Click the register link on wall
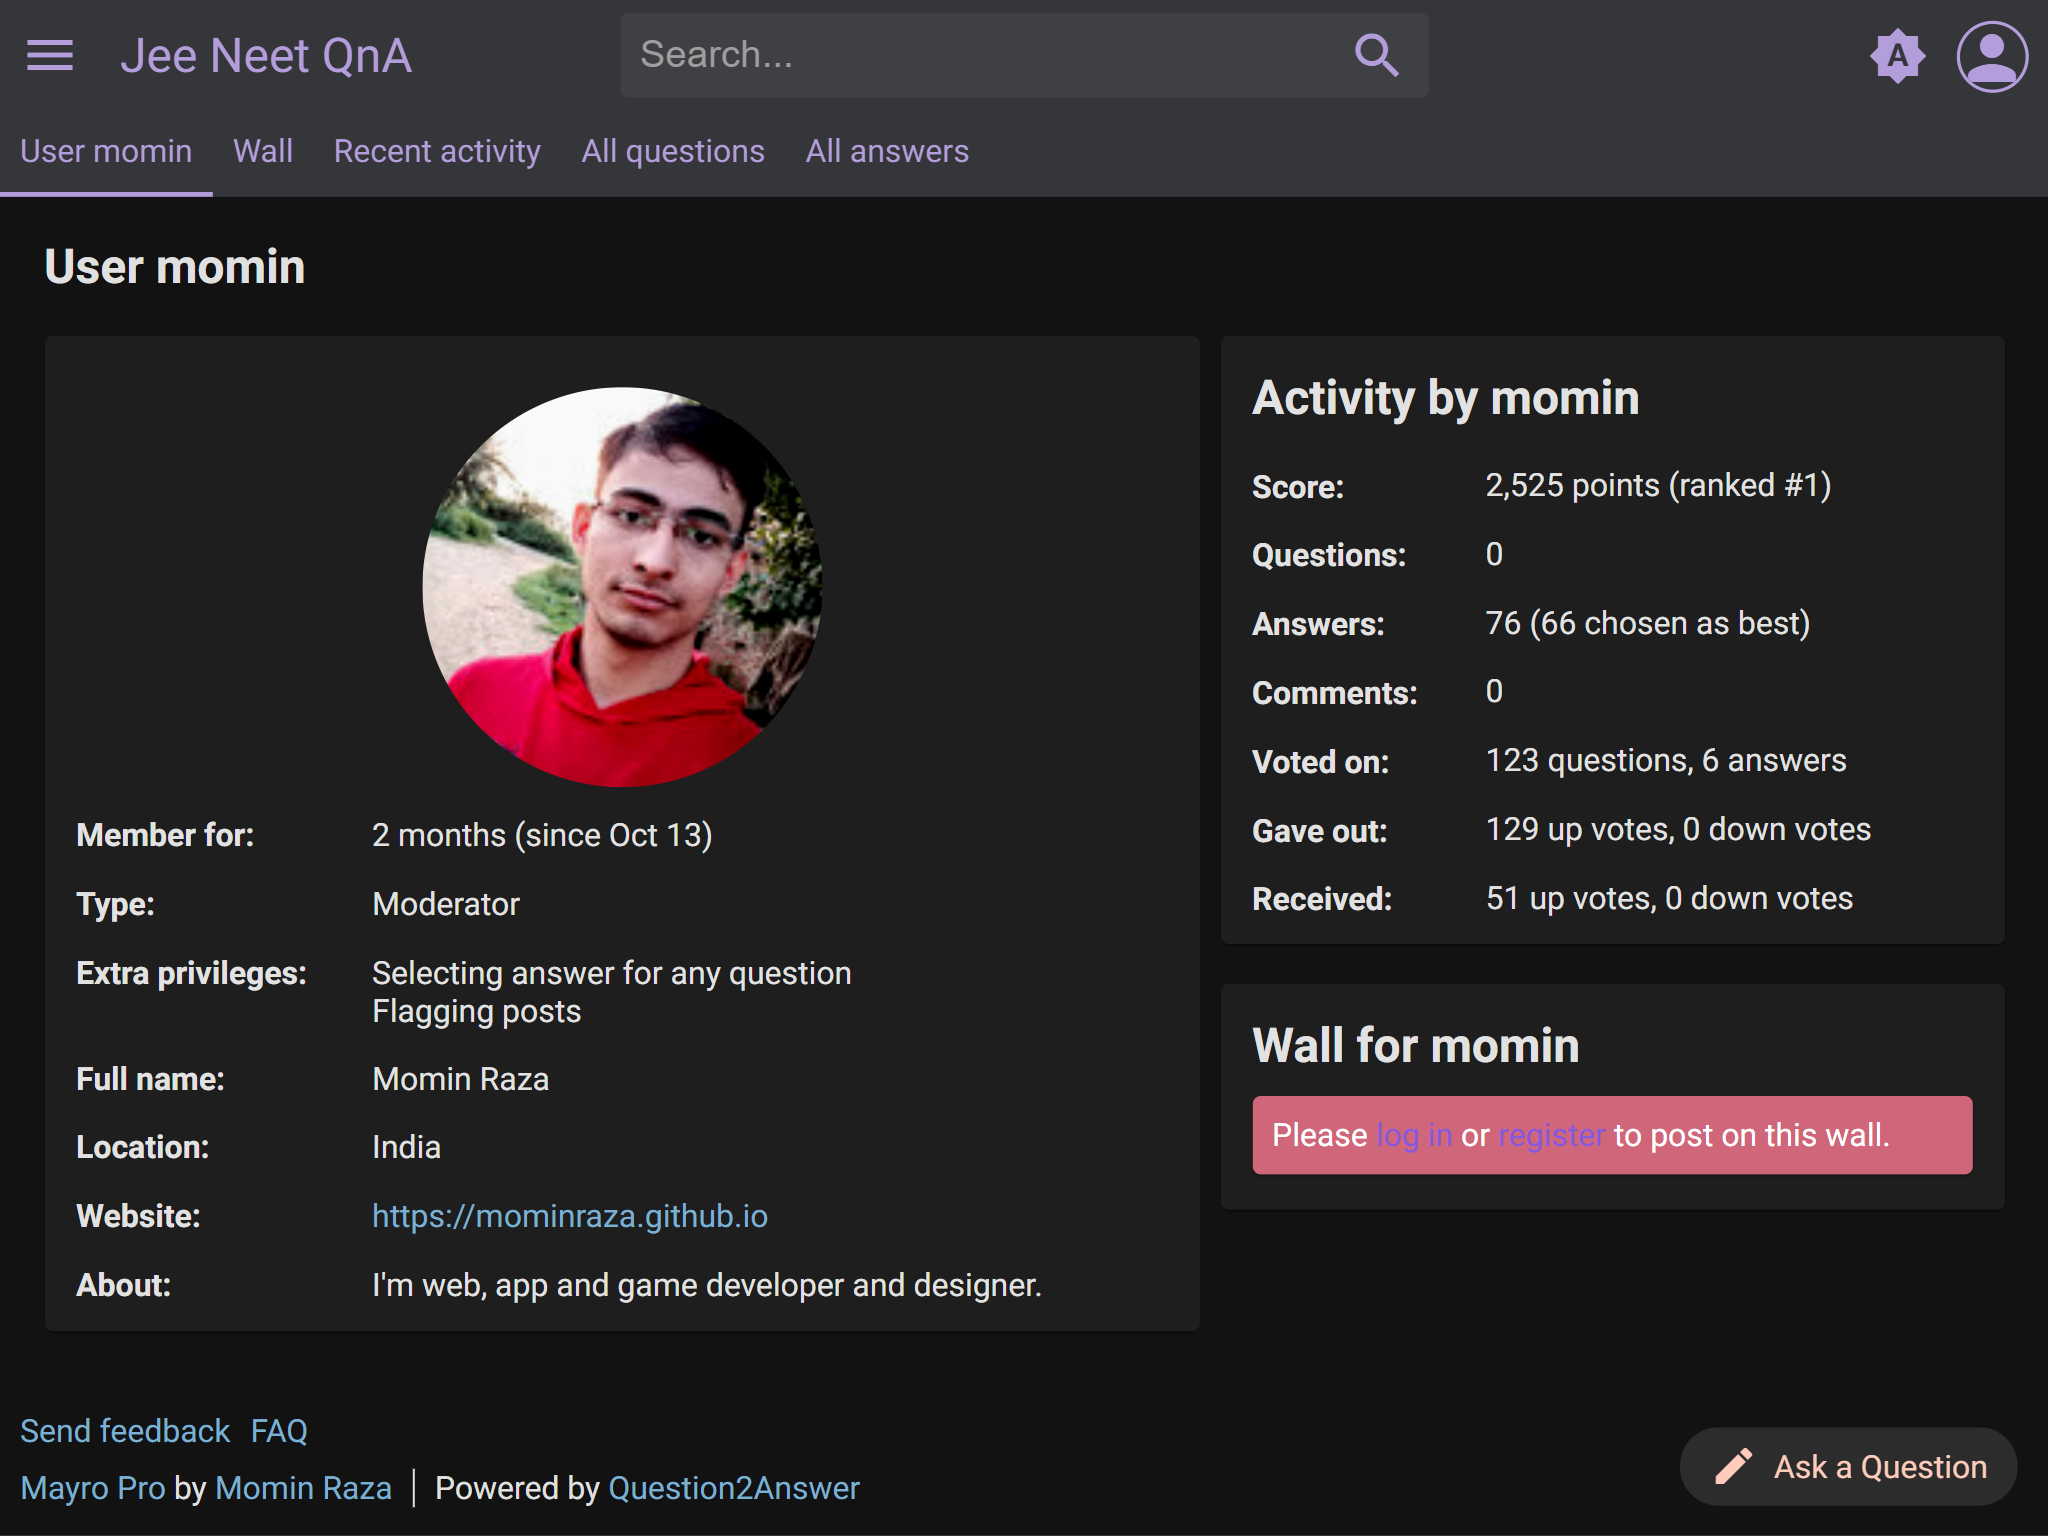The width and height of the screenshot is (2048, 1536). pos(1551,1135)
